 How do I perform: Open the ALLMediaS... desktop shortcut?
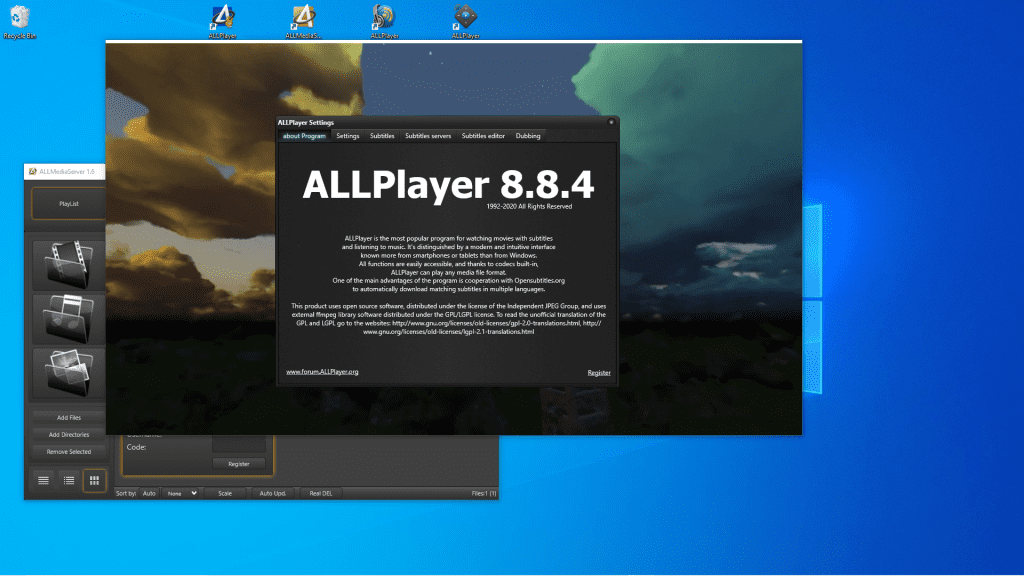(x=303, y=22)
